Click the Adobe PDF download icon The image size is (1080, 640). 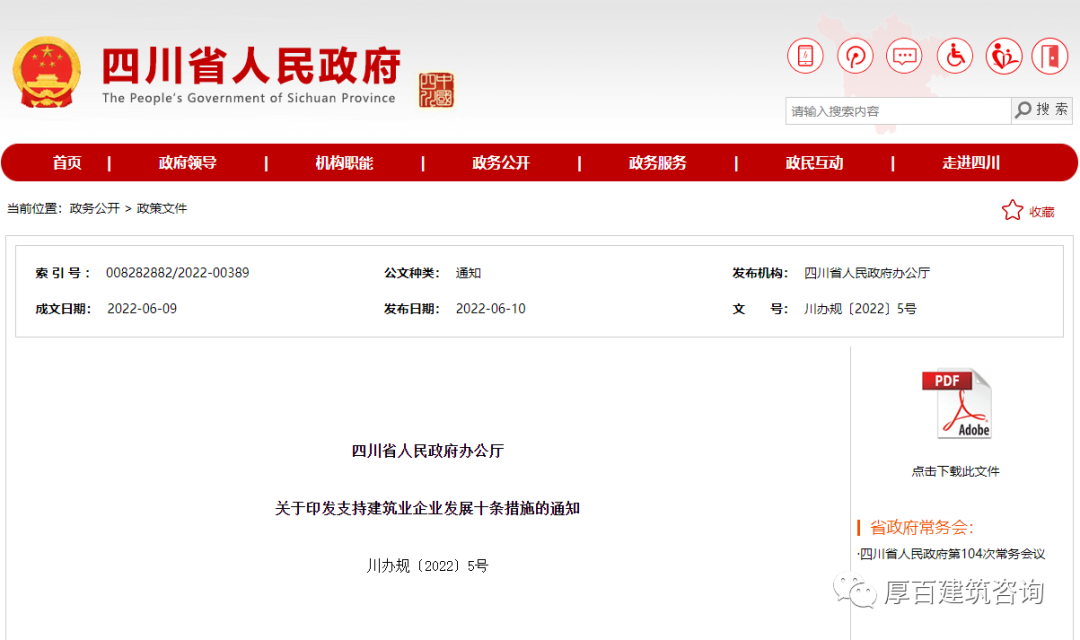coord(956,404)
